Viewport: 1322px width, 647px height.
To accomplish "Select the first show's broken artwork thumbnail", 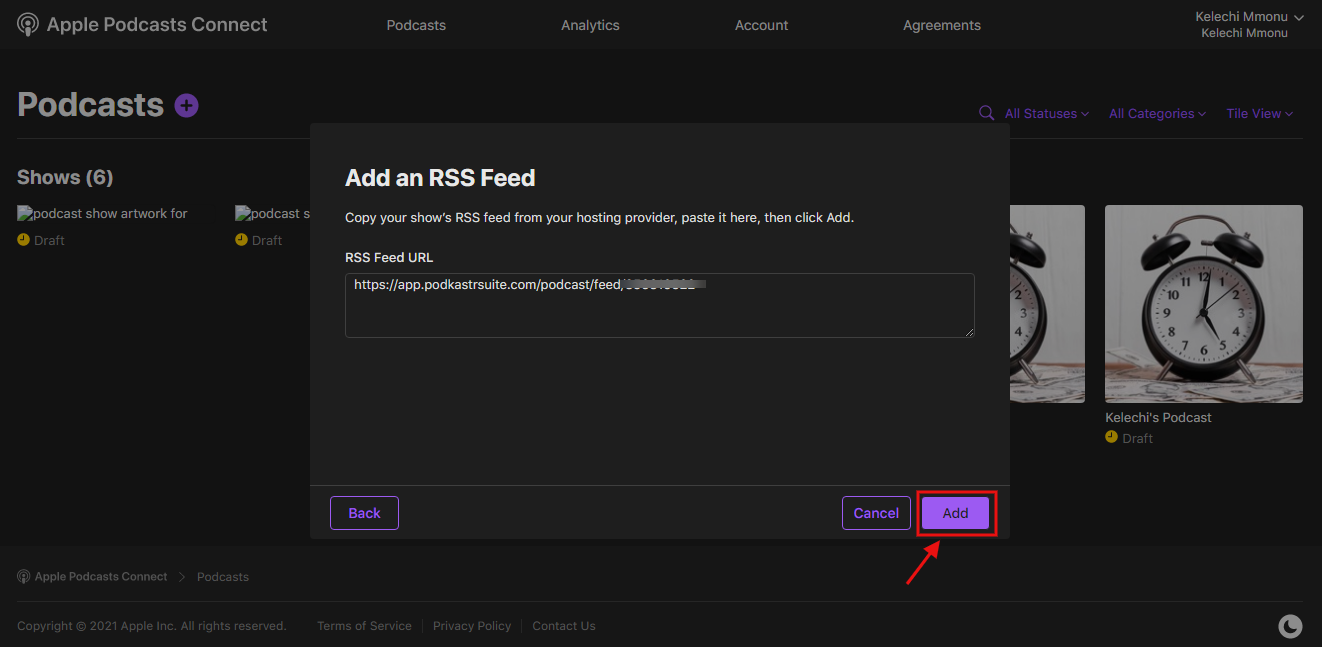I will click(x=102, y=213).
